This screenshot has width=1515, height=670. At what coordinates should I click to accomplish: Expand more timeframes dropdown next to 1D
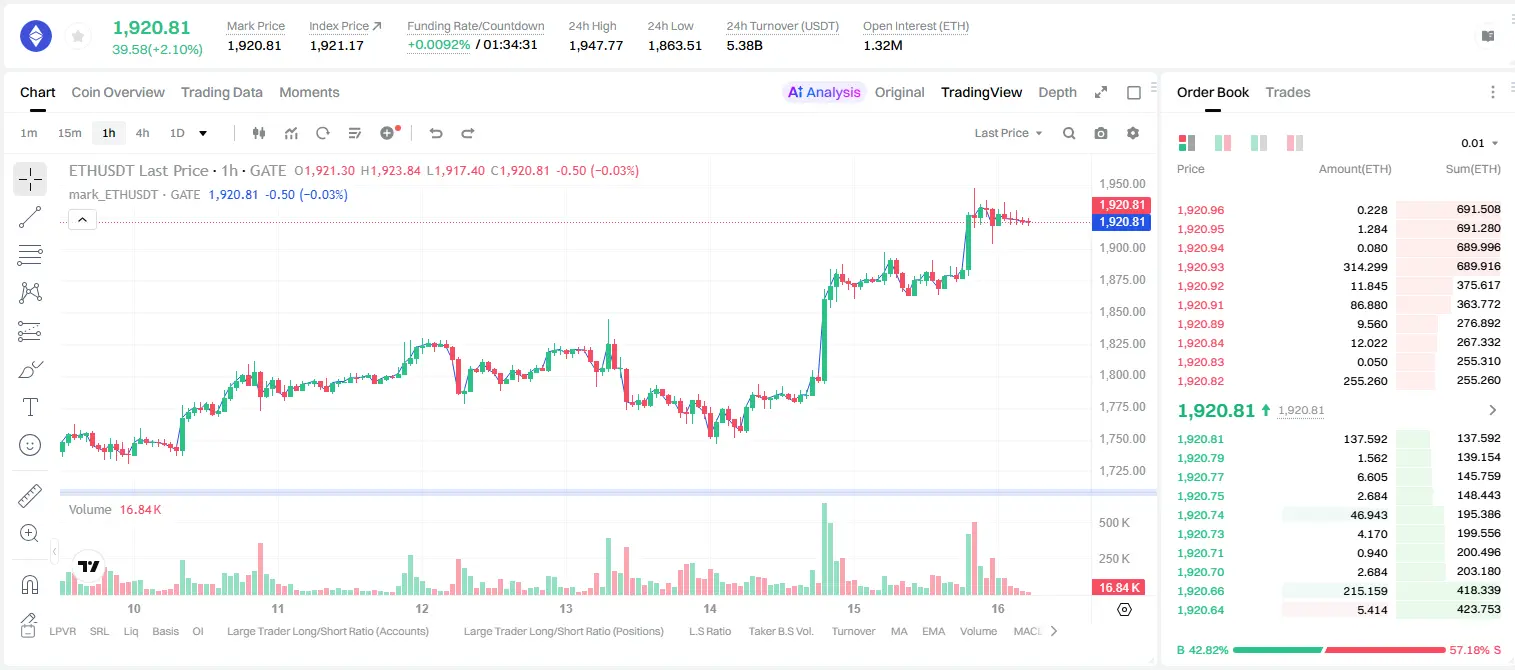point(203,133)
